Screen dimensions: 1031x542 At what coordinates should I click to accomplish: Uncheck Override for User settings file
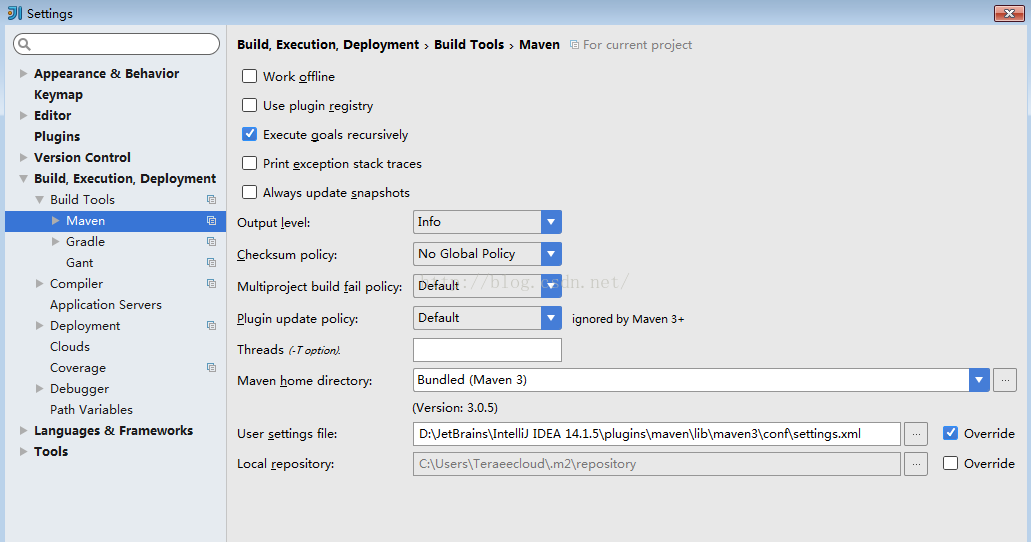pos(950,433)
